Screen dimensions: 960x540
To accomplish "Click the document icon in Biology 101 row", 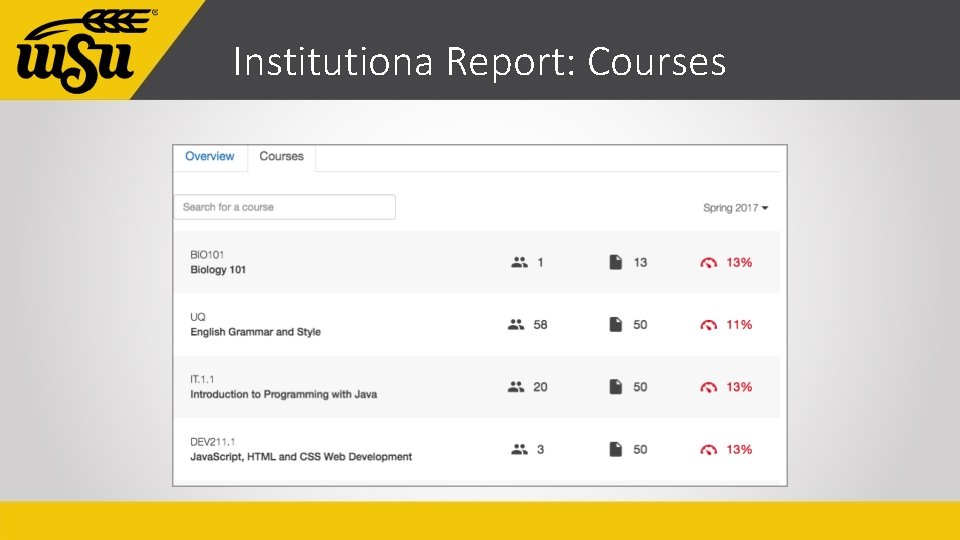I will point(616,262).
